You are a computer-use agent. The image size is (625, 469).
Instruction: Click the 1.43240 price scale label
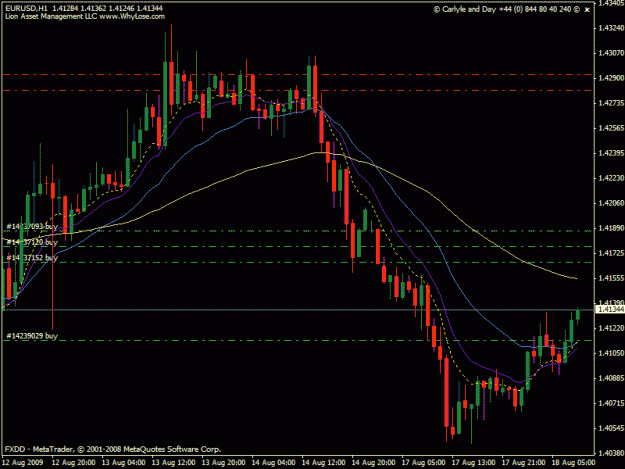611,28
